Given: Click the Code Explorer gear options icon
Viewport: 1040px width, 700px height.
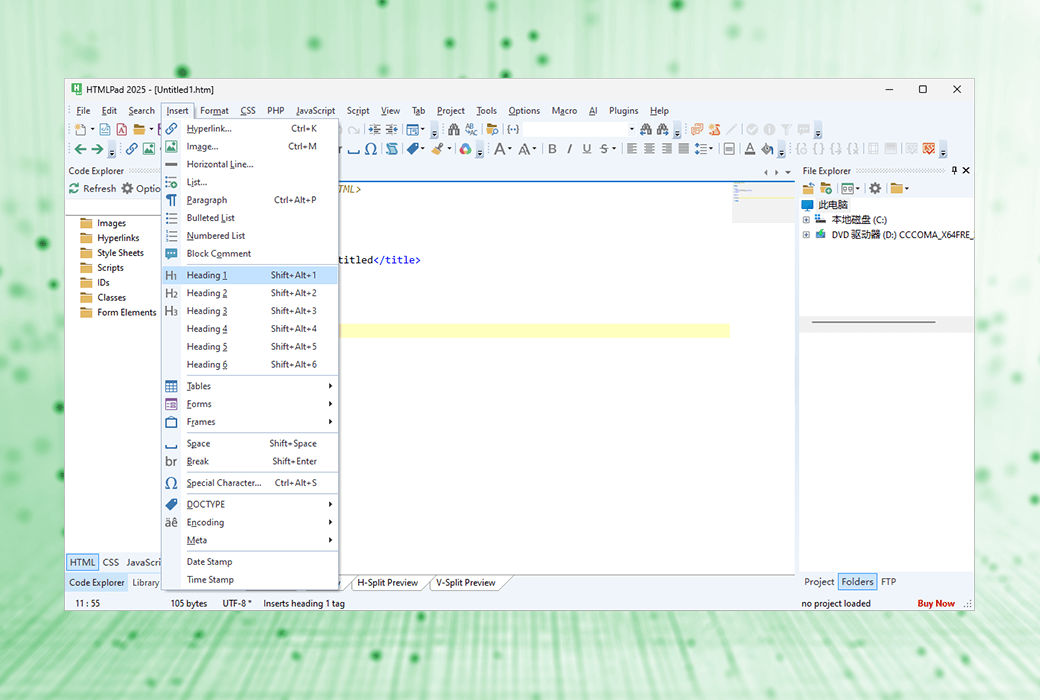Looking at the screenshot, I should pos(127,188).
